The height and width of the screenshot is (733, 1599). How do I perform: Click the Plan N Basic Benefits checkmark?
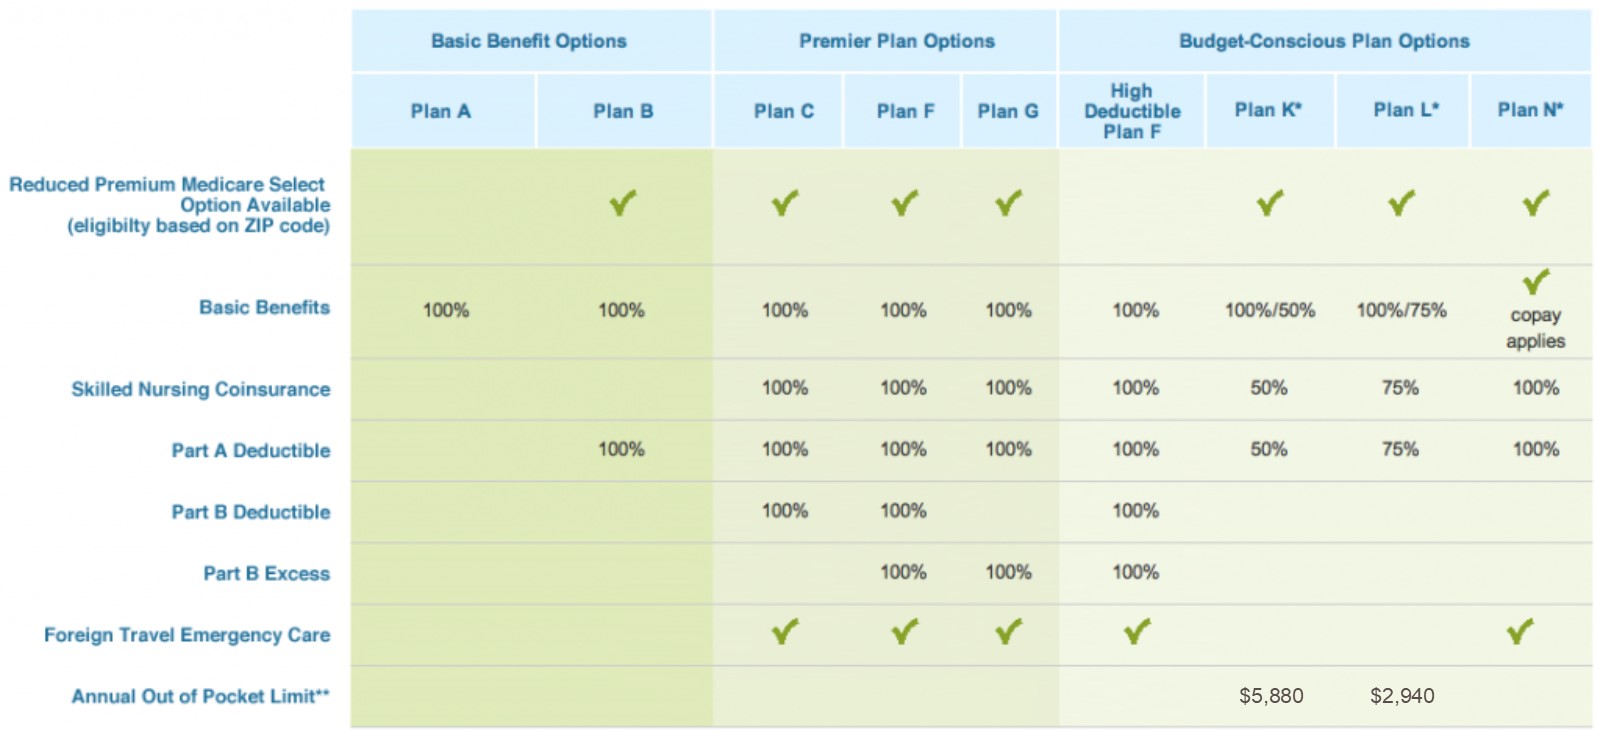pyautogui.click(x=1536, y=281)
